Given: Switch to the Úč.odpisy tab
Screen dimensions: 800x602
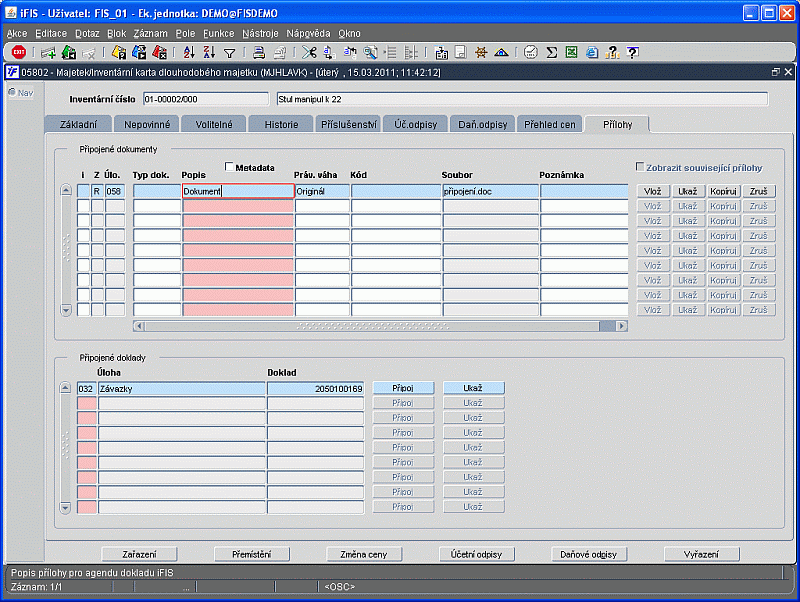Looking at the screenshot, I should (415, 124).
